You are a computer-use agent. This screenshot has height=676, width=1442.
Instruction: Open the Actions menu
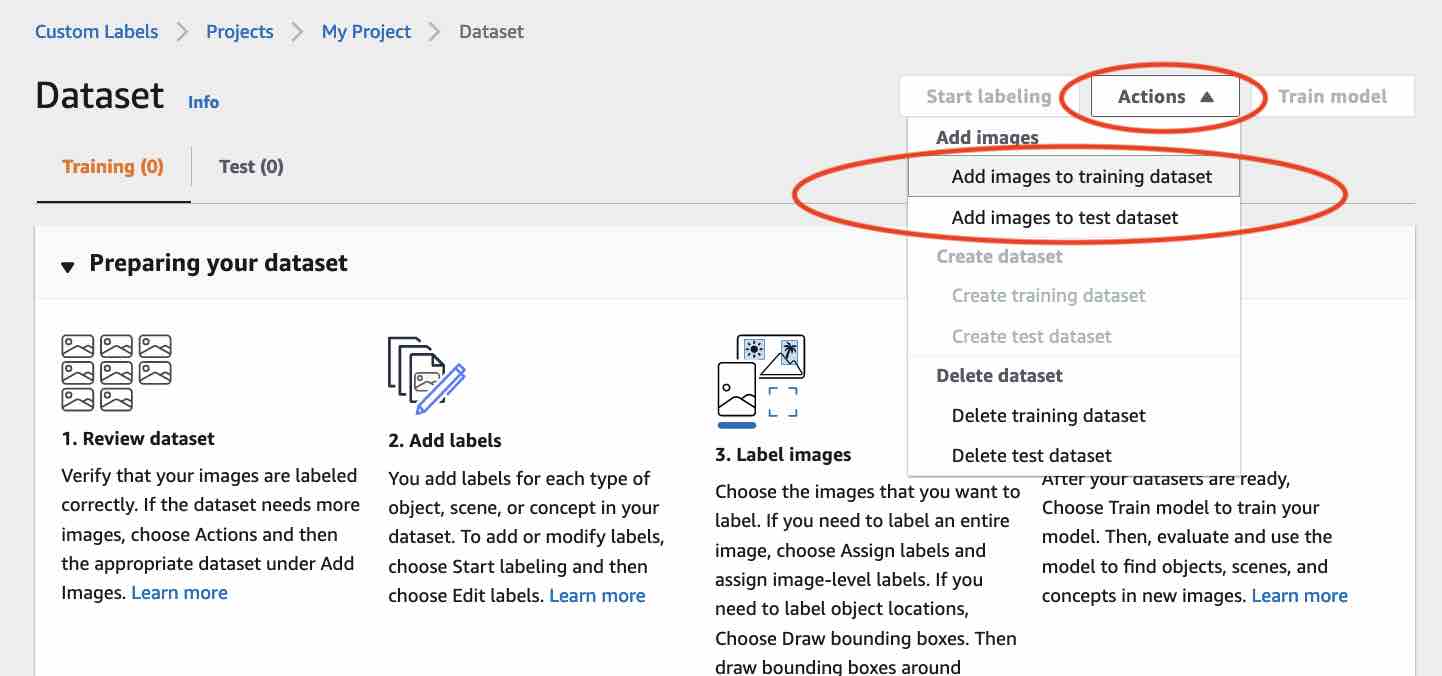tap(1152, 96)
